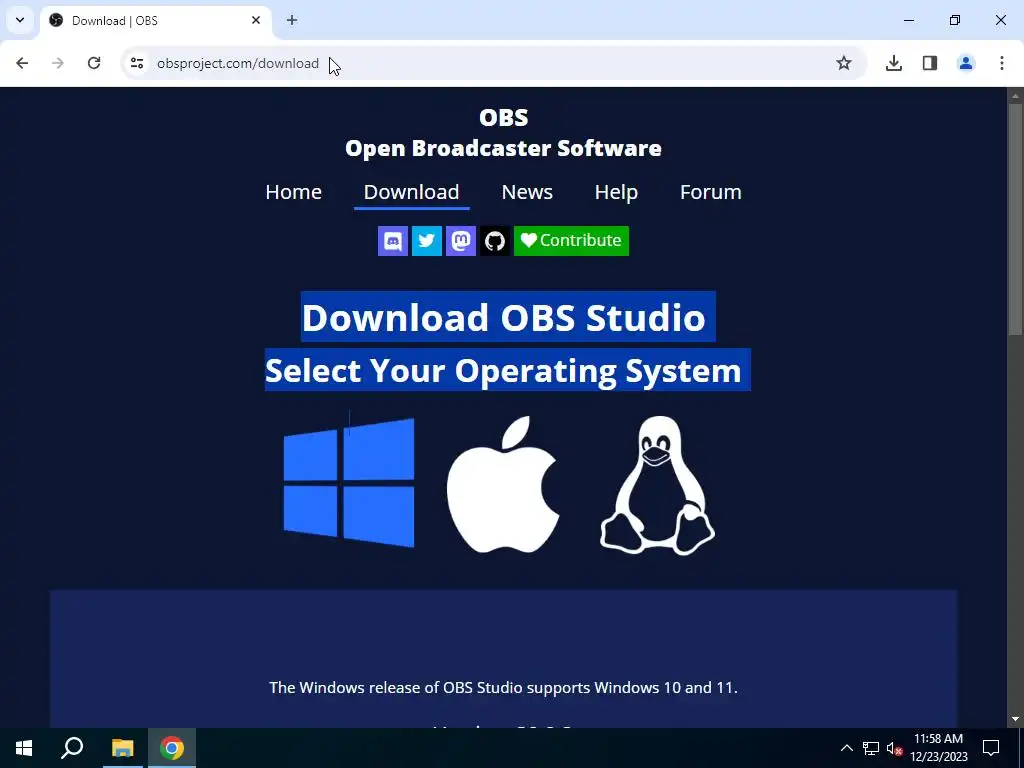This screenshot has height=768, width=1024.
Task: Restore down the Chrome window
Action: [955, 20]
